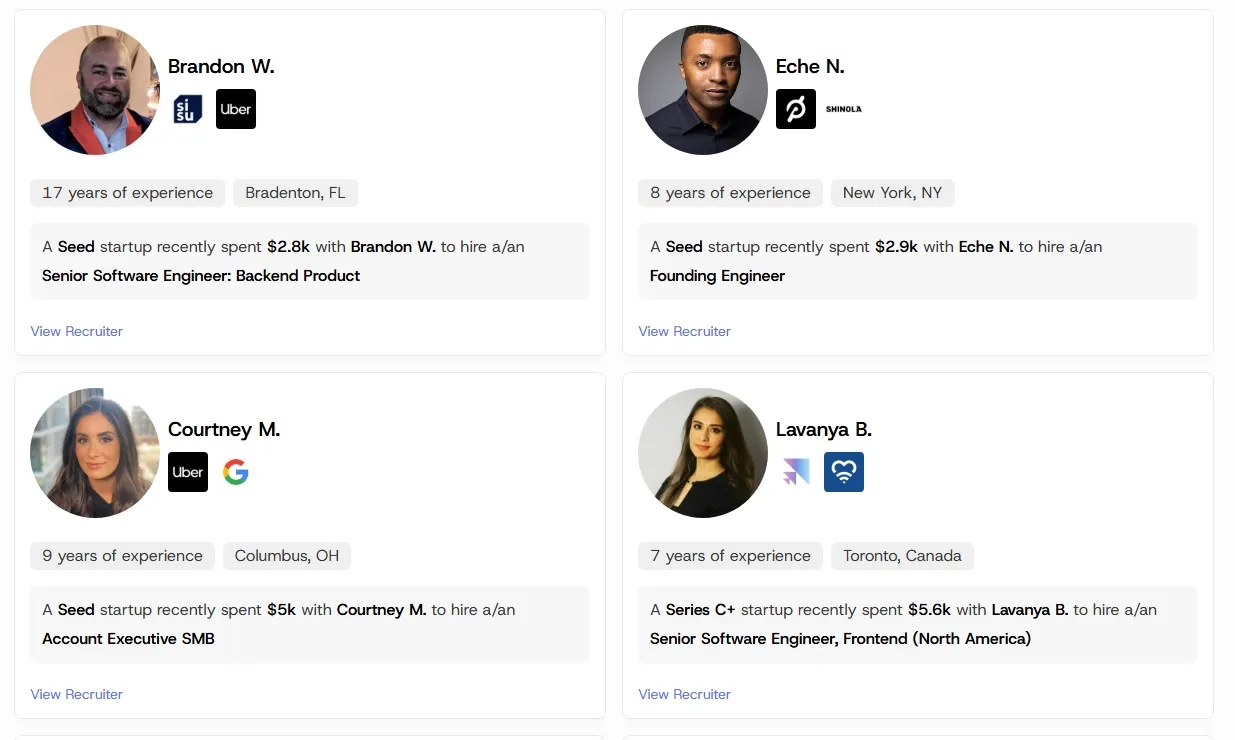Click the "Toronto, Canada" location tag
Screen dimensions: 1235x740
click(x=902, y=556)
